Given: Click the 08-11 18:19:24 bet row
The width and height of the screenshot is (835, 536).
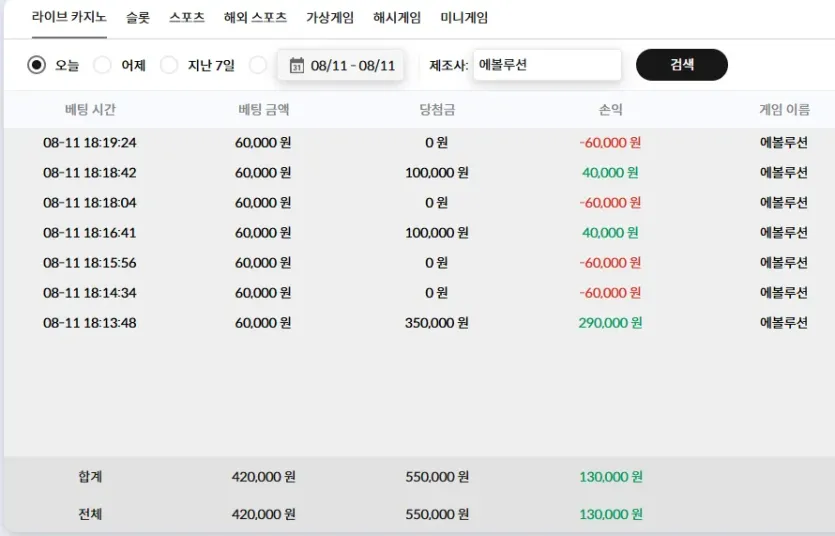Looking at the screenshot, I should pyautogui.click(x=90, y=143).
